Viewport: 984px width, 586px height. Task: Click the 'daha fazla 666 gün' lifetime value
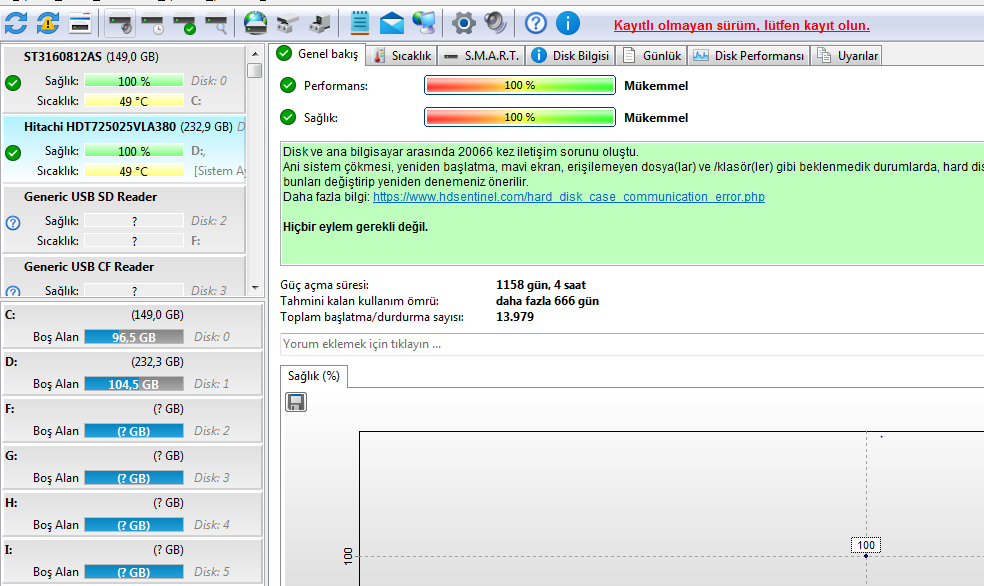coord(547,301)
